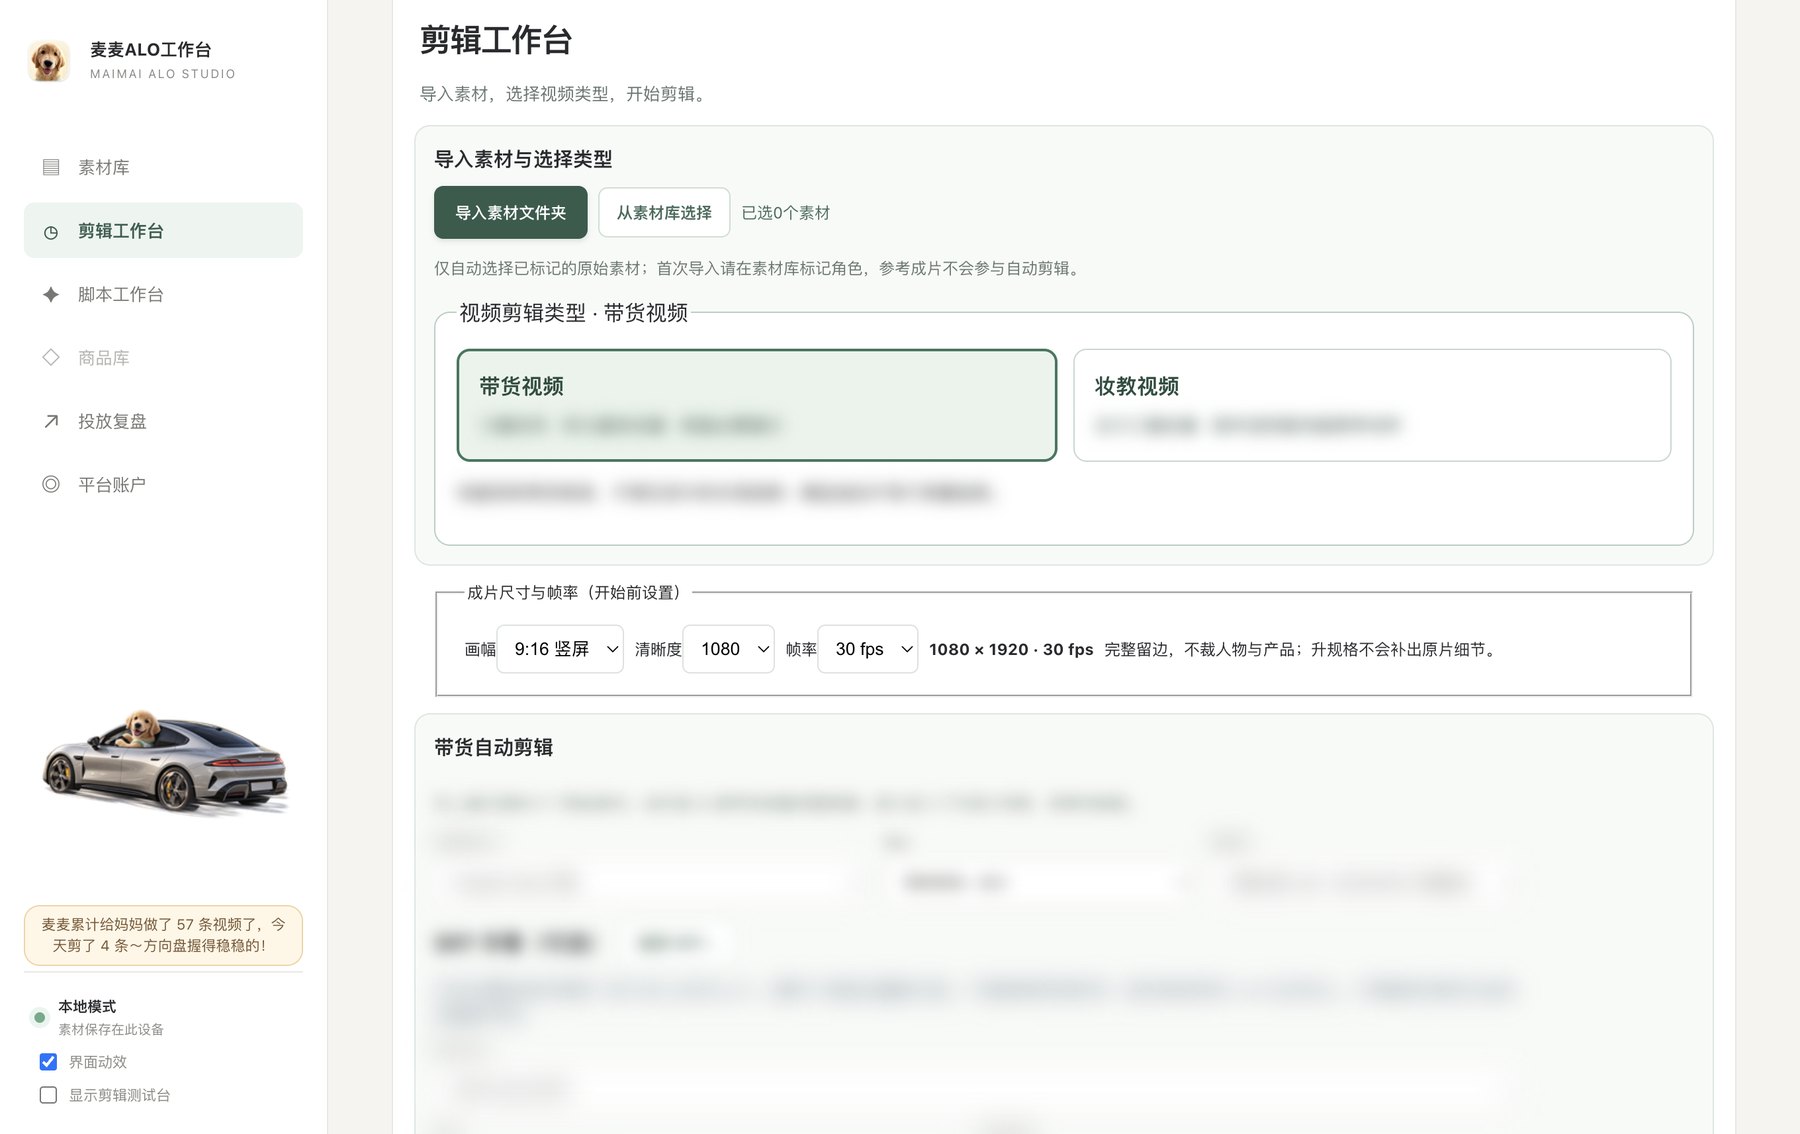Open the 清晰度 1080 dropdown
The height and width of the screenshot is (1134, 1800).
coord(729,649)
